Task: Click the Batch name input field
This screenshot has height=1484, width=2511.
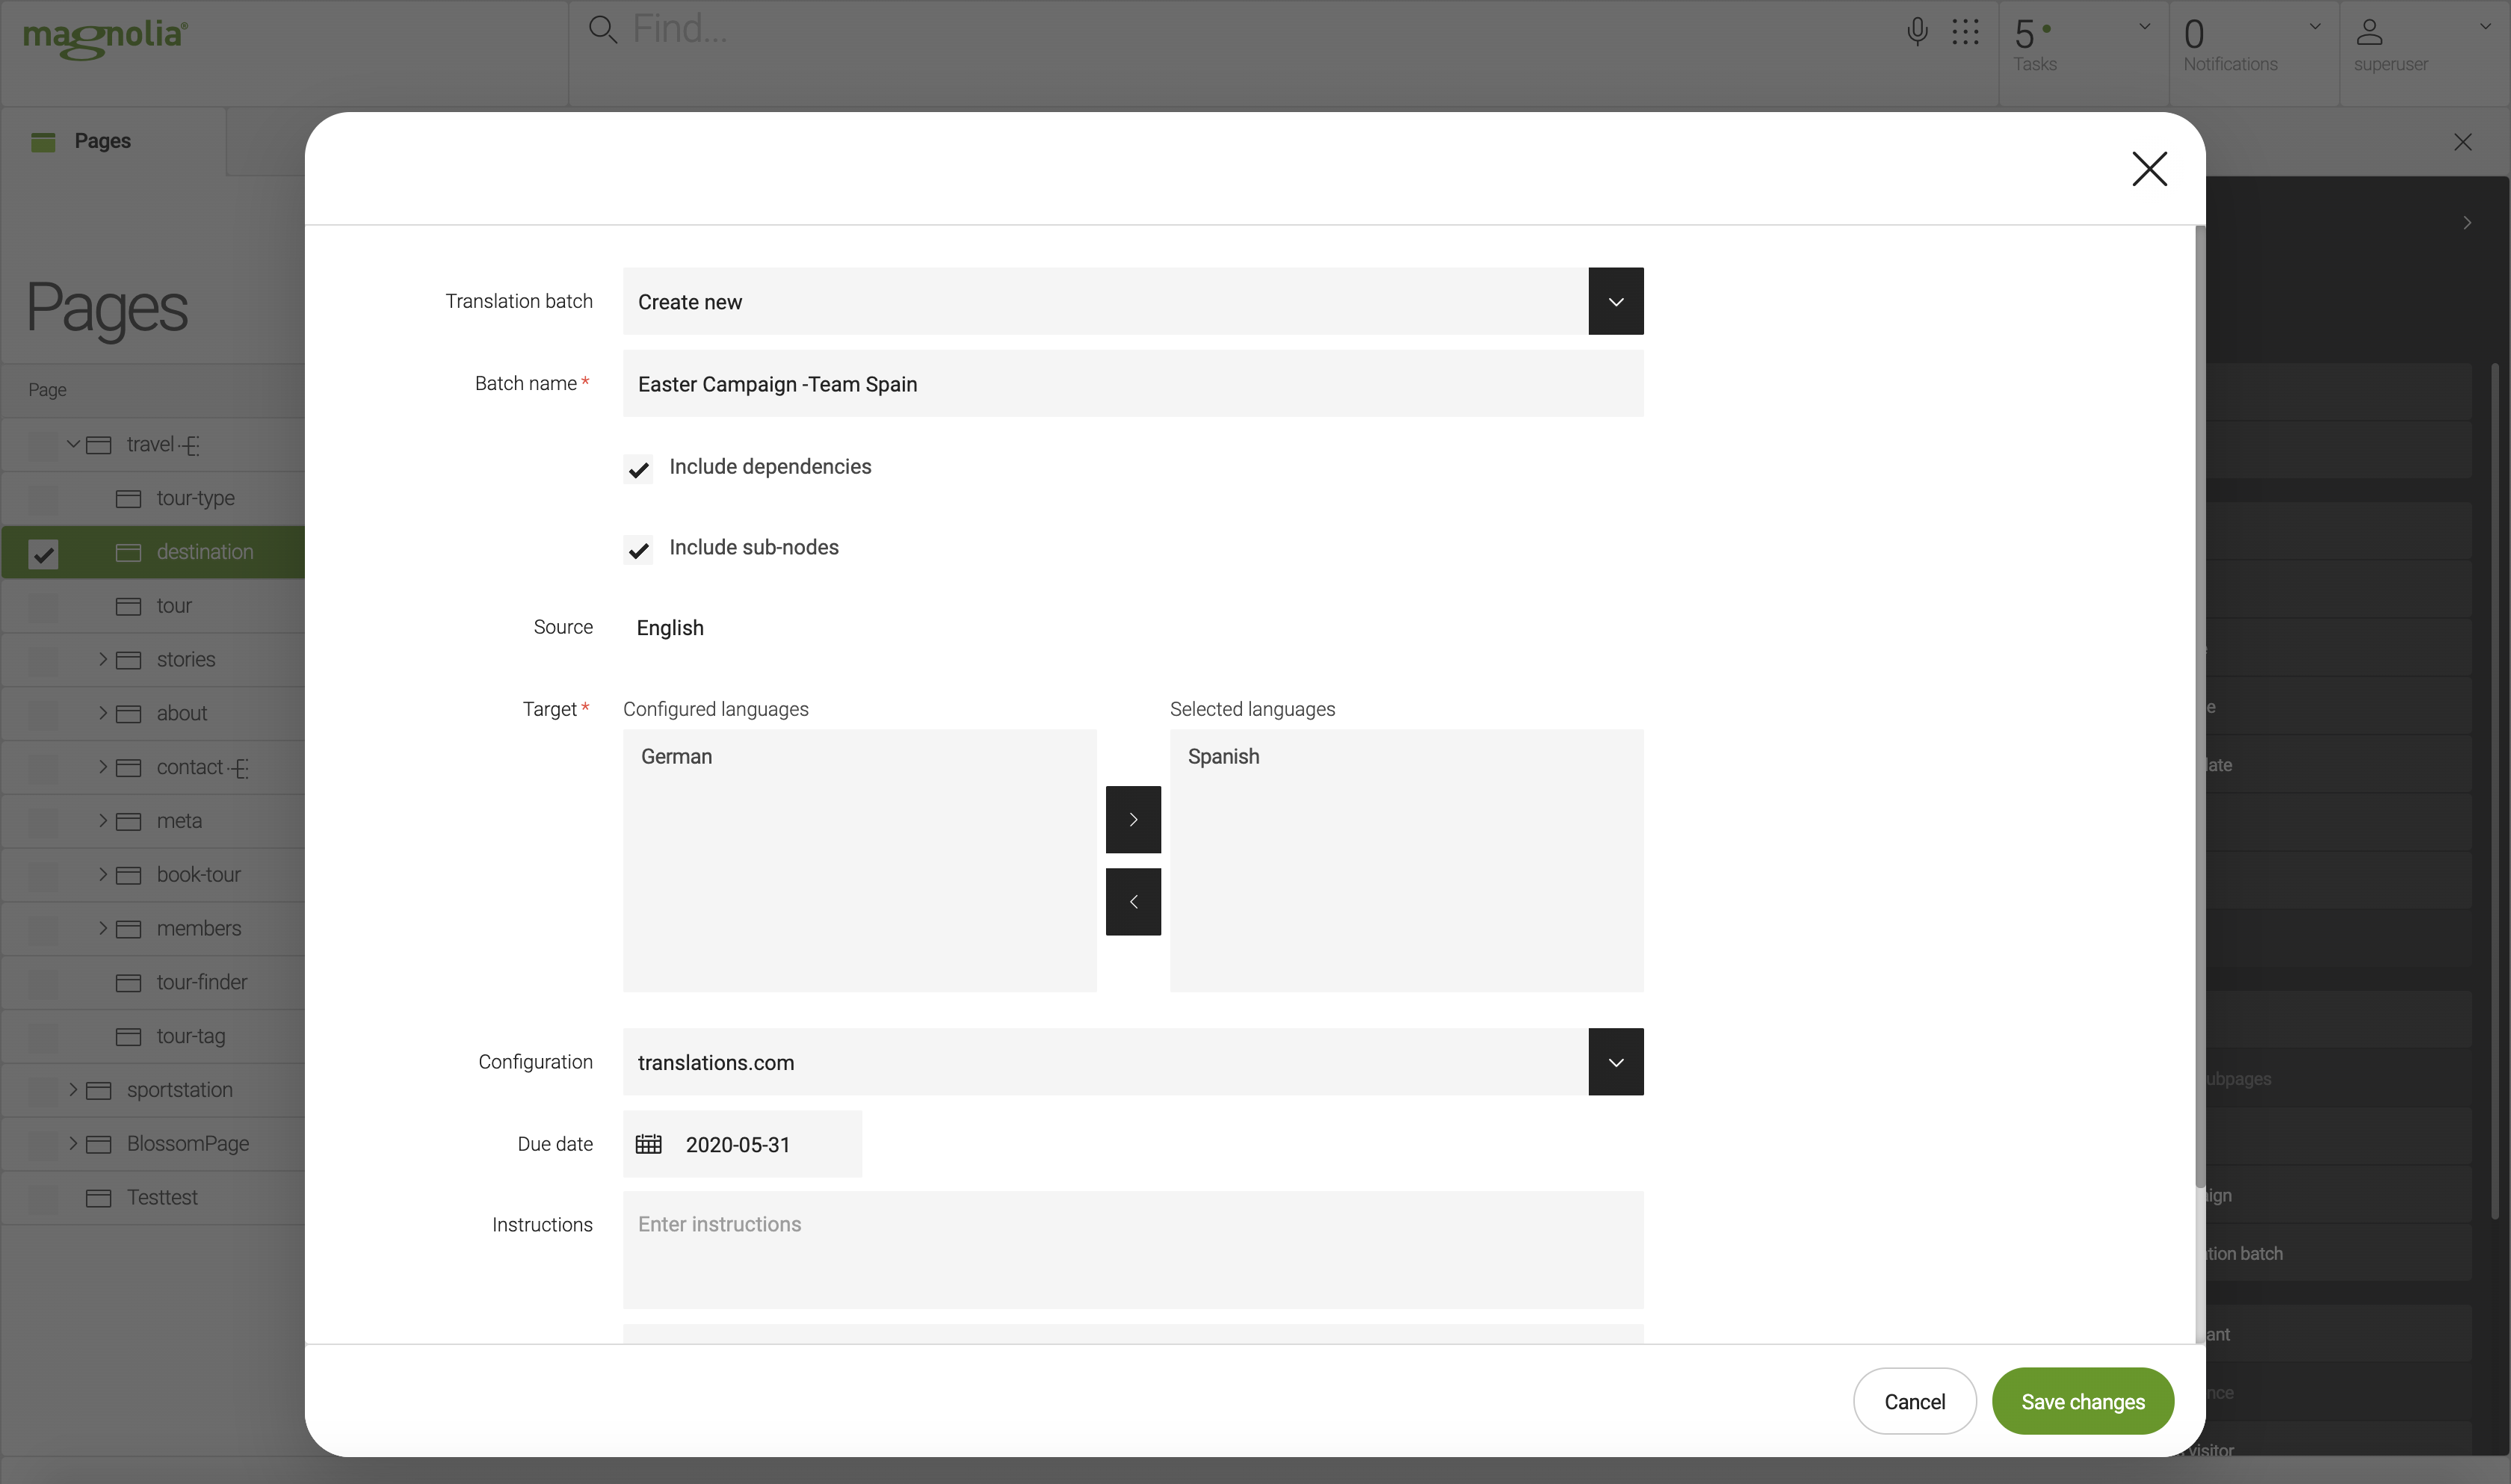Action: tap(1133, 383)
